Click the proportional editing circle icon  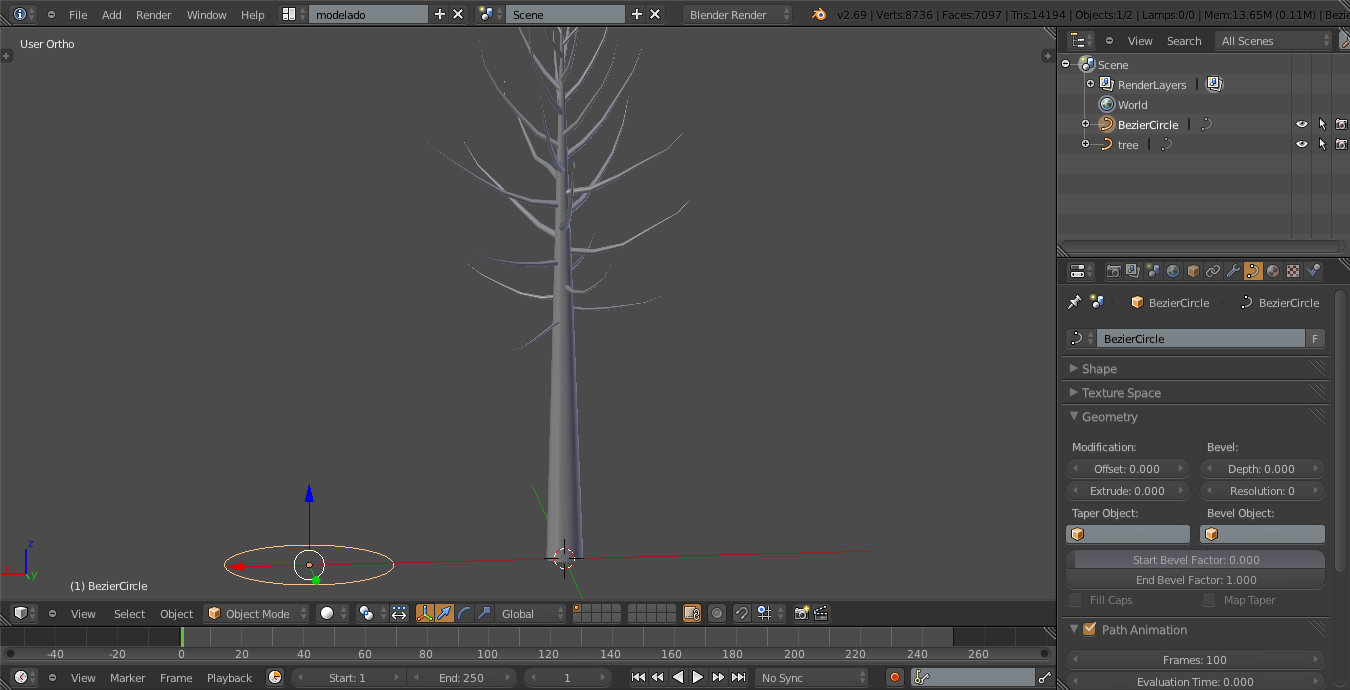point(717,613)
